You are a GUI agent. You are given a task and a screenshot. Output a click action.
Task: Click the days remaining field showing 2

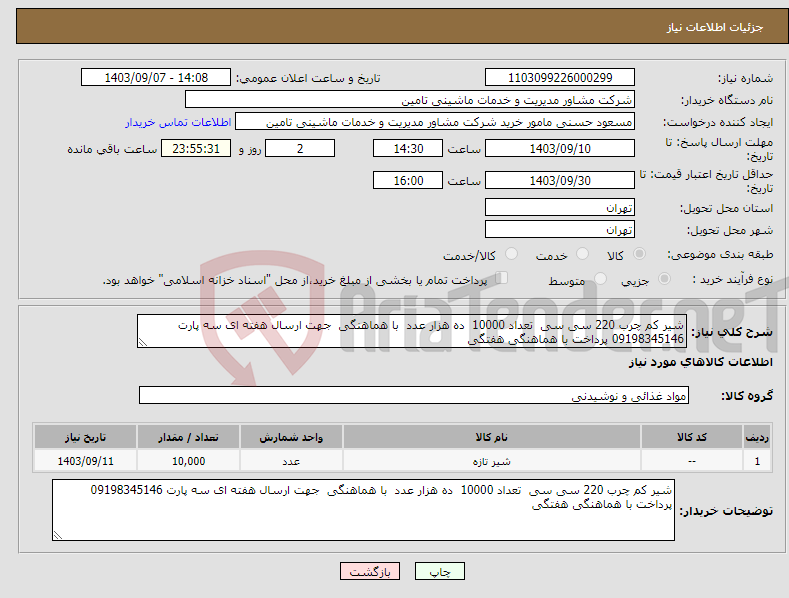(300, 148)
